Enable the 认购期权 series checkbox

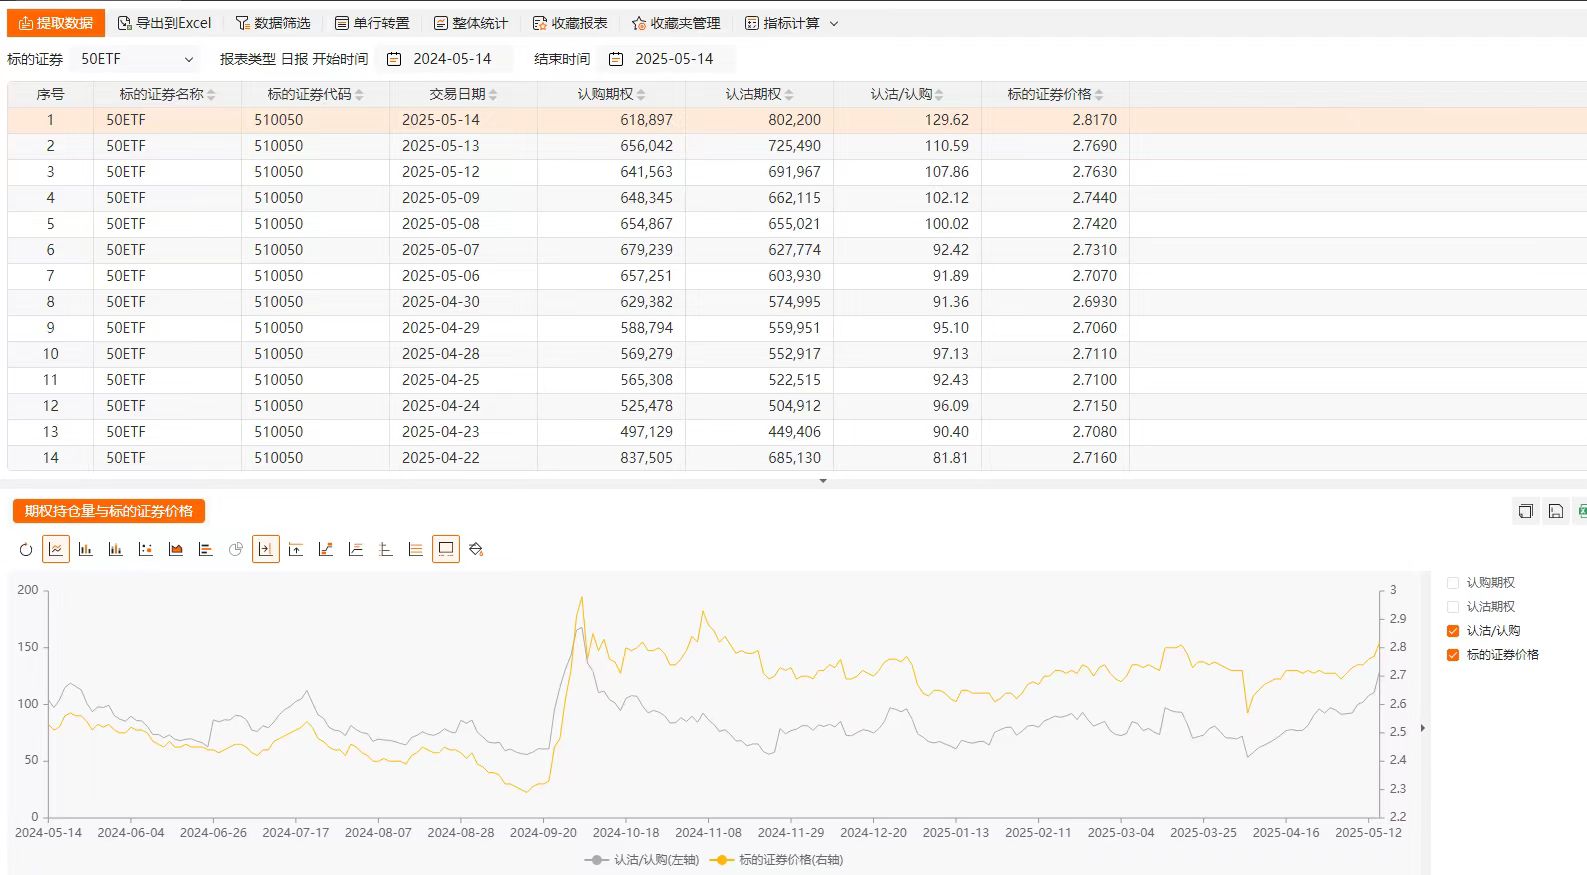(x=1453, y=583)
